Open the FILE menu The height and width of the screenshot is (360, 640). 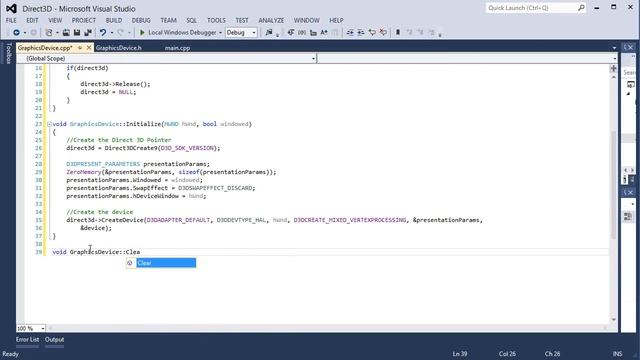pos(11,20)
